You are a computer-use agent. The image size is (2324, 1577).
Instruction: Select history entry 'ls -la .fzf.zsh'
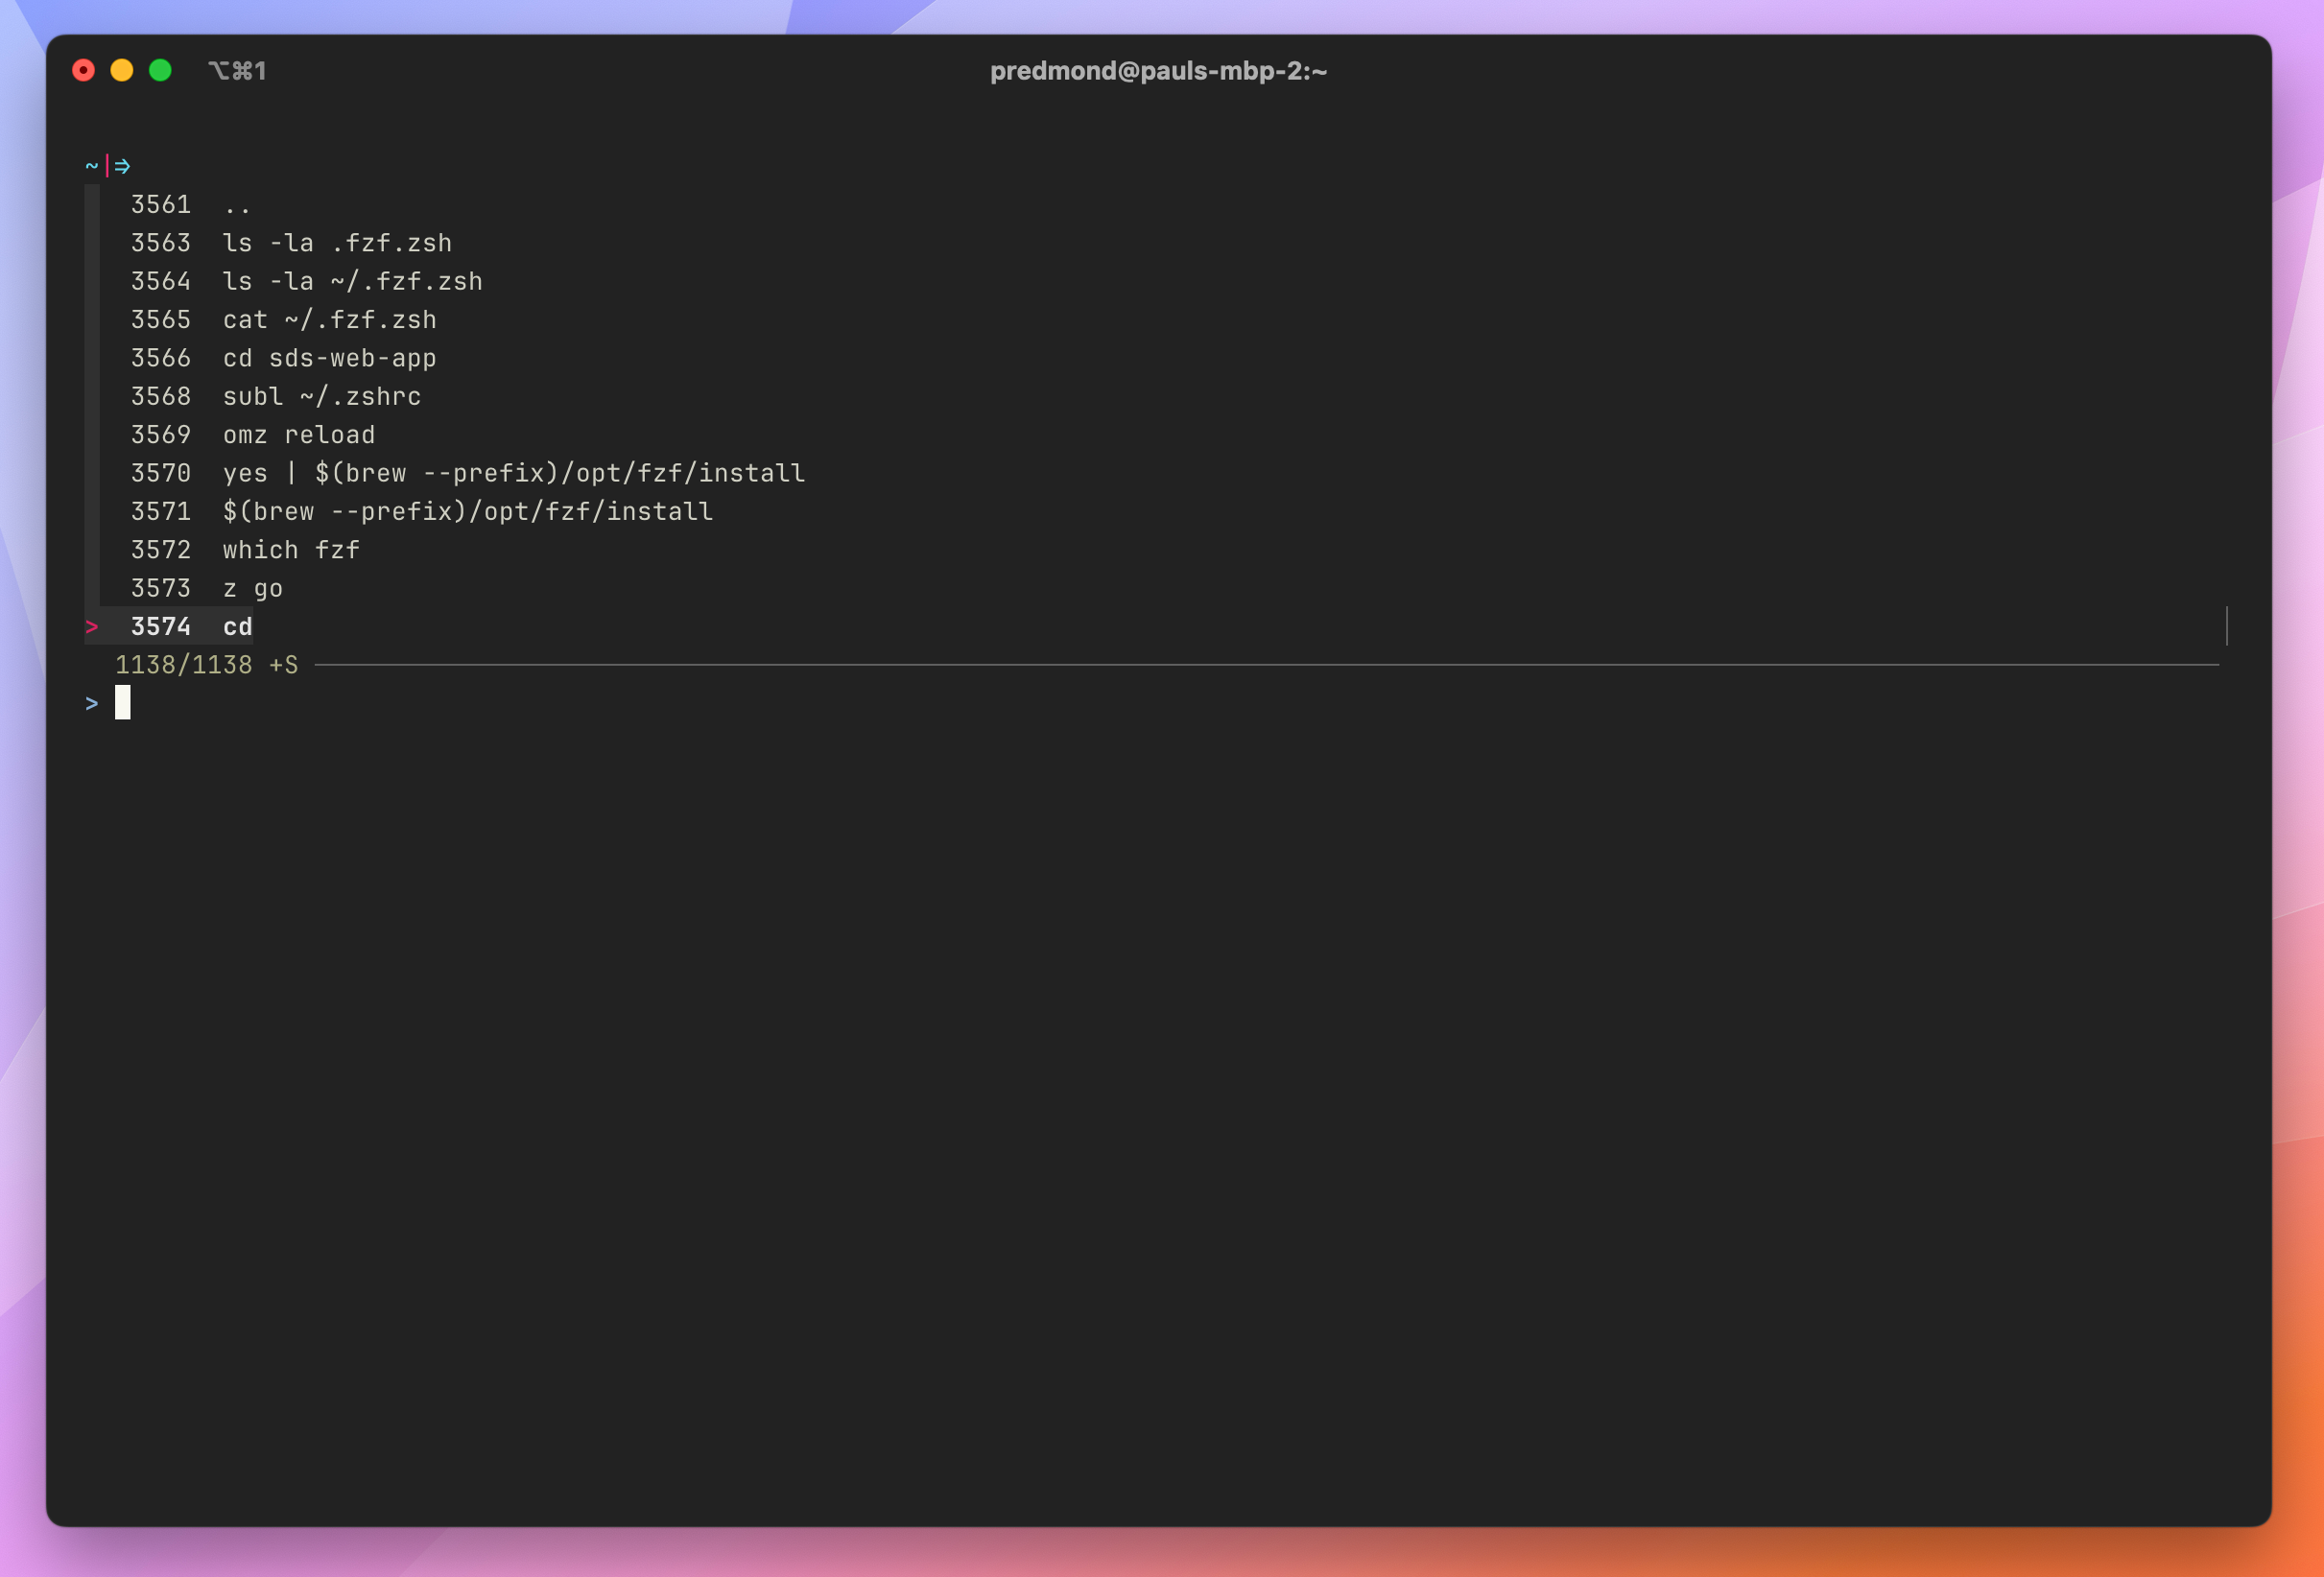pyautogui.click(x=291, y=243)
